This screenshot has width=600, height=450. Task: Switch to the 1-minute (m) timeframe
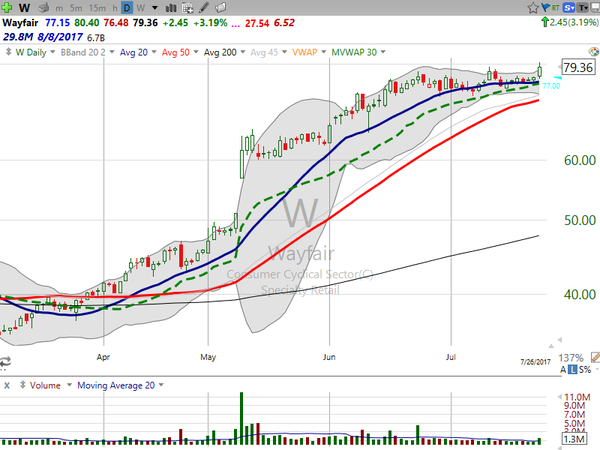coord(59,8)
